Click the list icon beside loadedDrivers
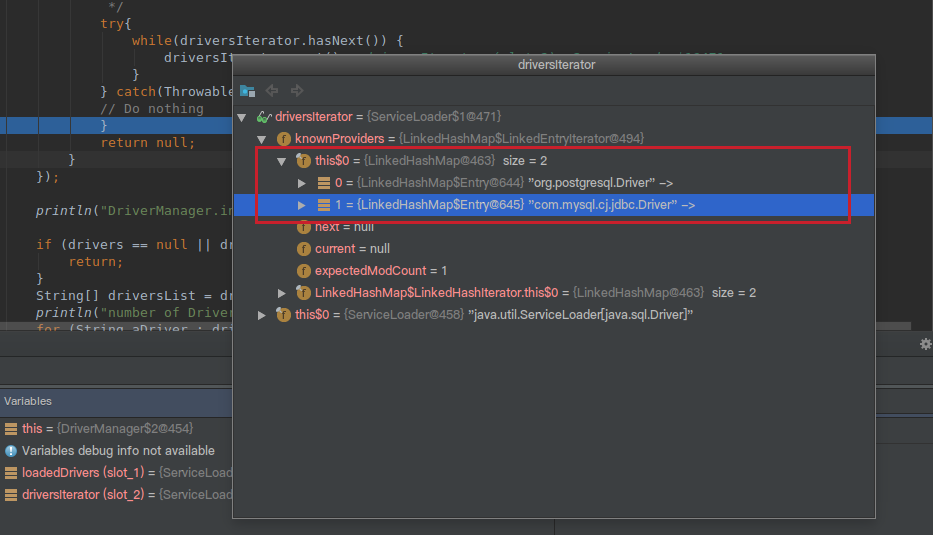The width and height of the screenshot is (933, 535). coord(11,473)
